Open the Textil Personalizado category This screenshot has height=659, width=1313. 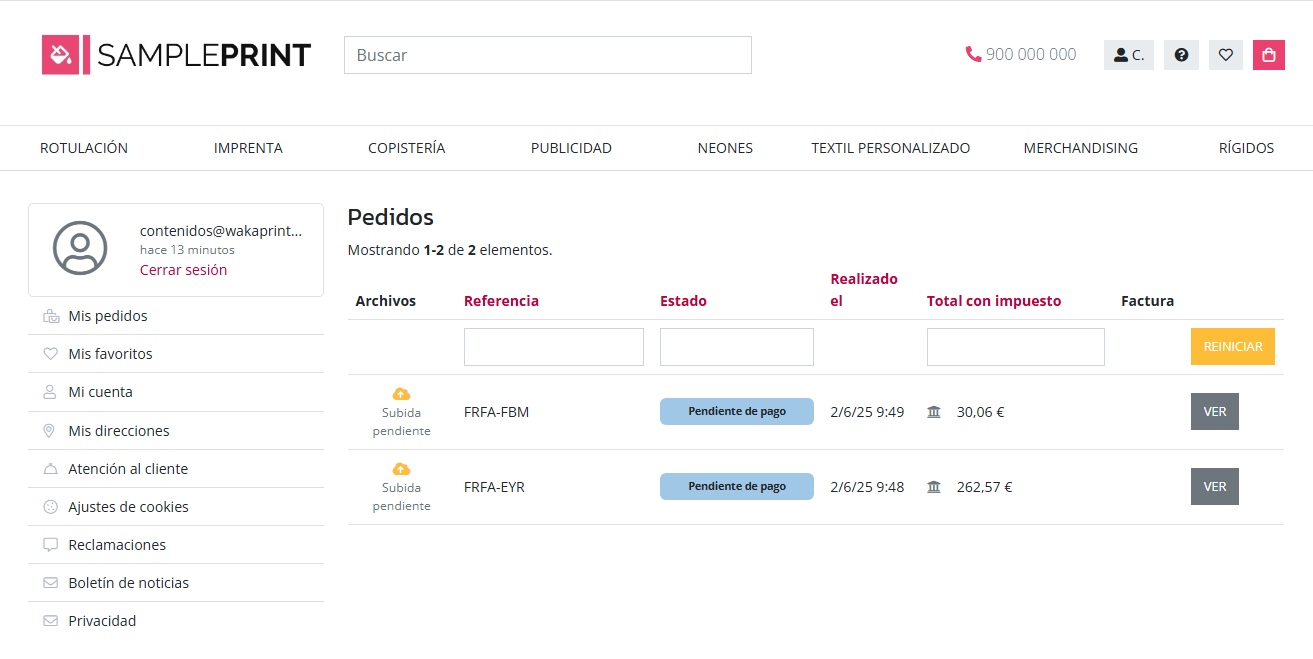point(890,148)
